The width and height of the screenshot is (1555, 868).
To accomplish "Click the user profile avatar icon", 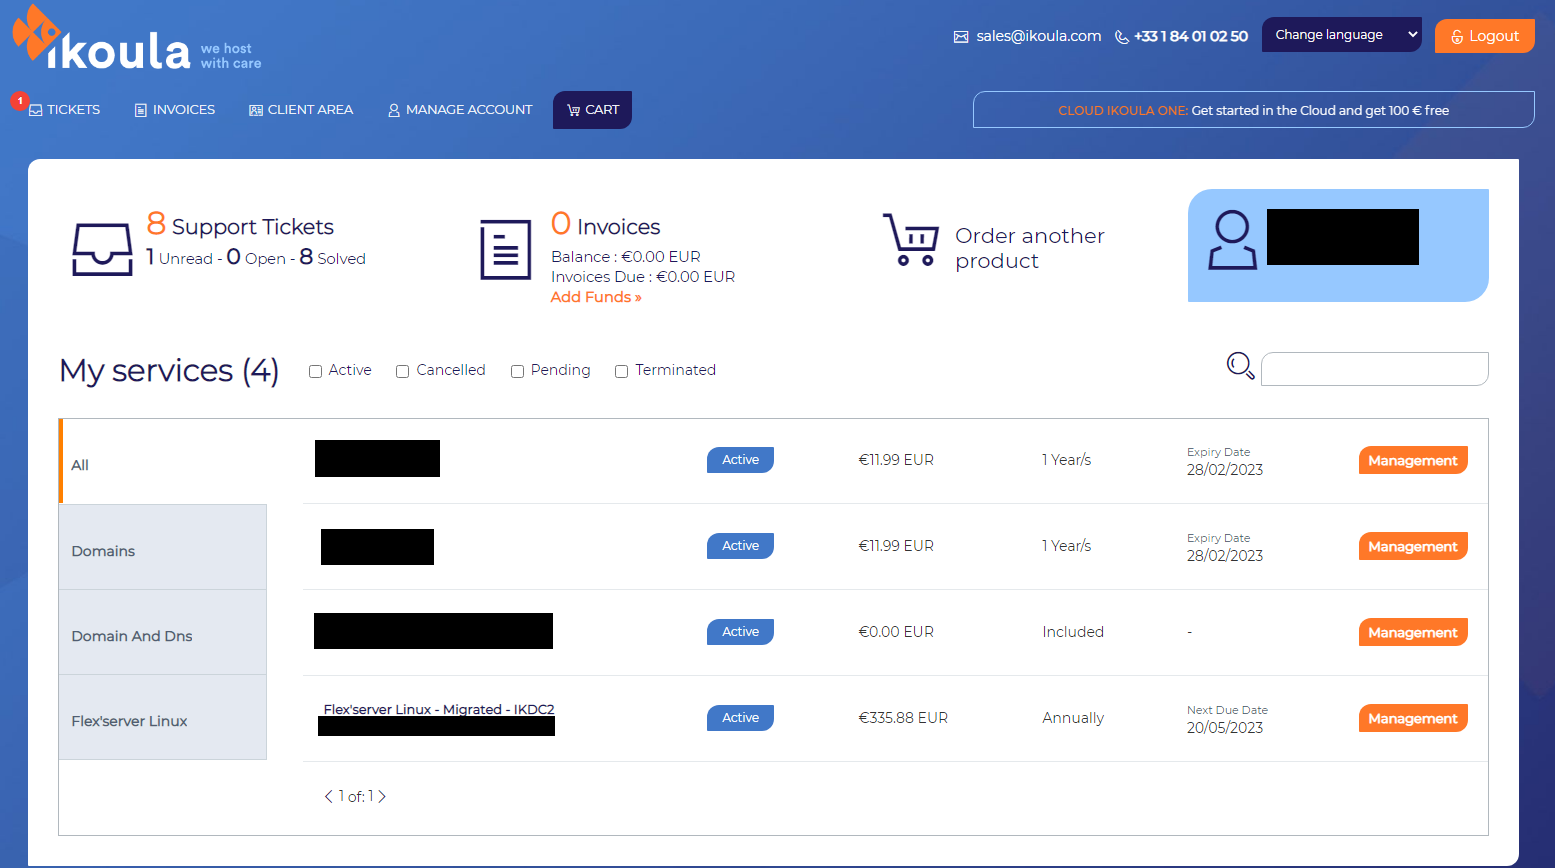I will tap(1232, 240).
